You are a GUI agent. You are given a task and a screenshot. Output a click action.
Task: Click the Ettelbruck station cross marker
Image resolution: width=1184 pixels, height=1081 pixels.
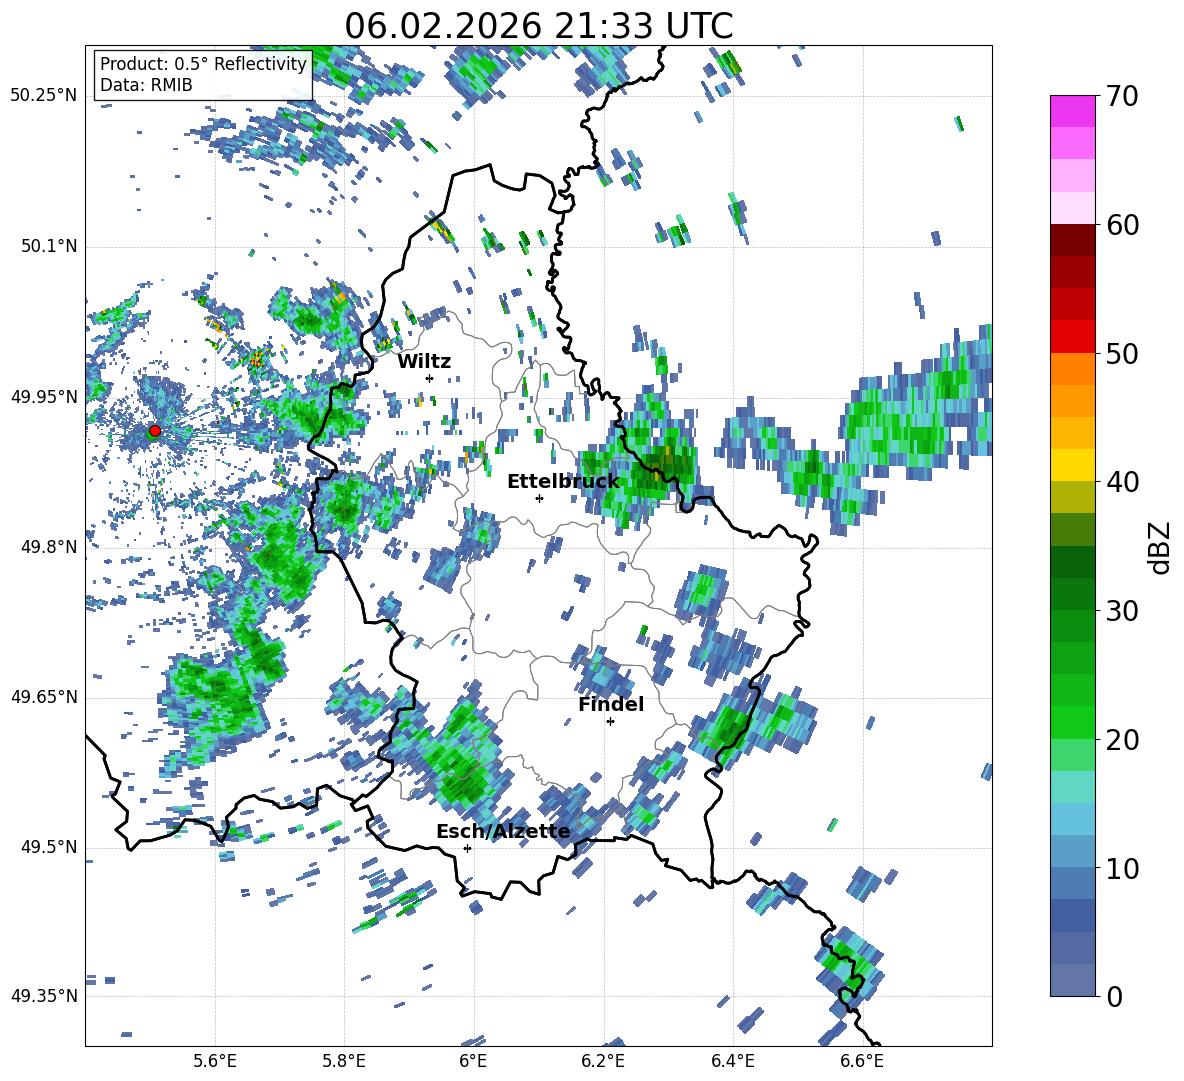[539, 498]
